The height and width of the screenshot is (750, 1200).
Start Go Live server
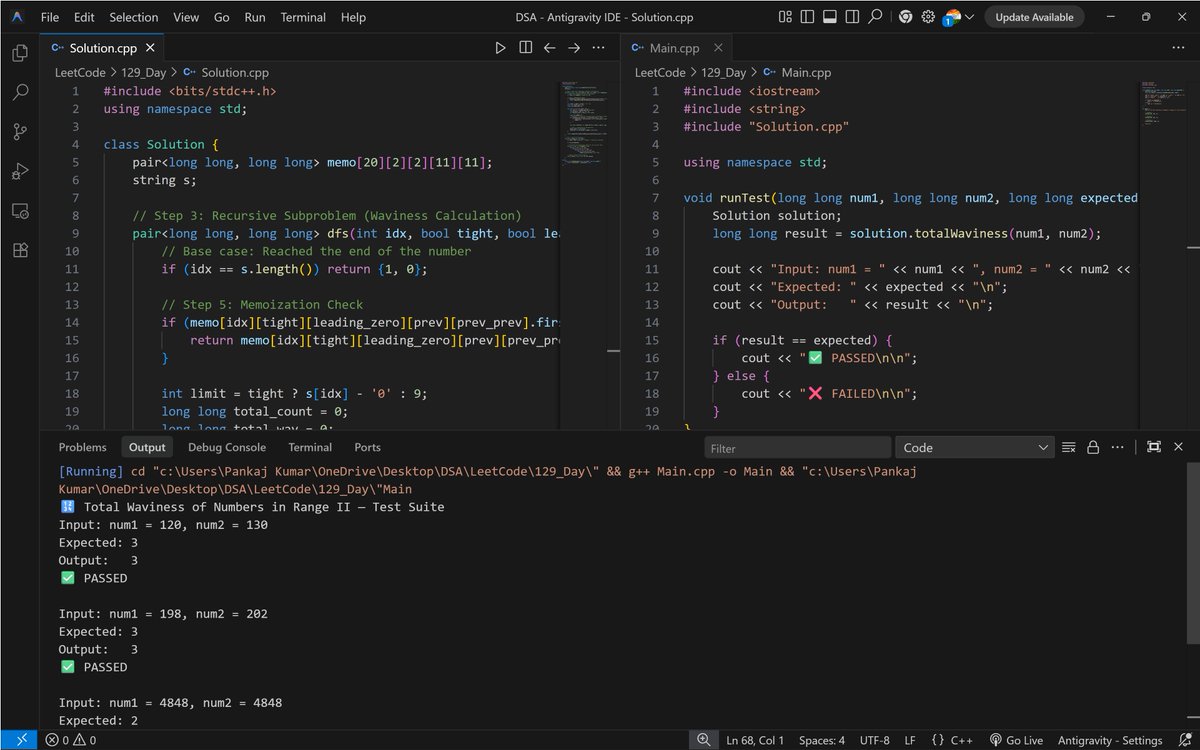[1016, 740]
